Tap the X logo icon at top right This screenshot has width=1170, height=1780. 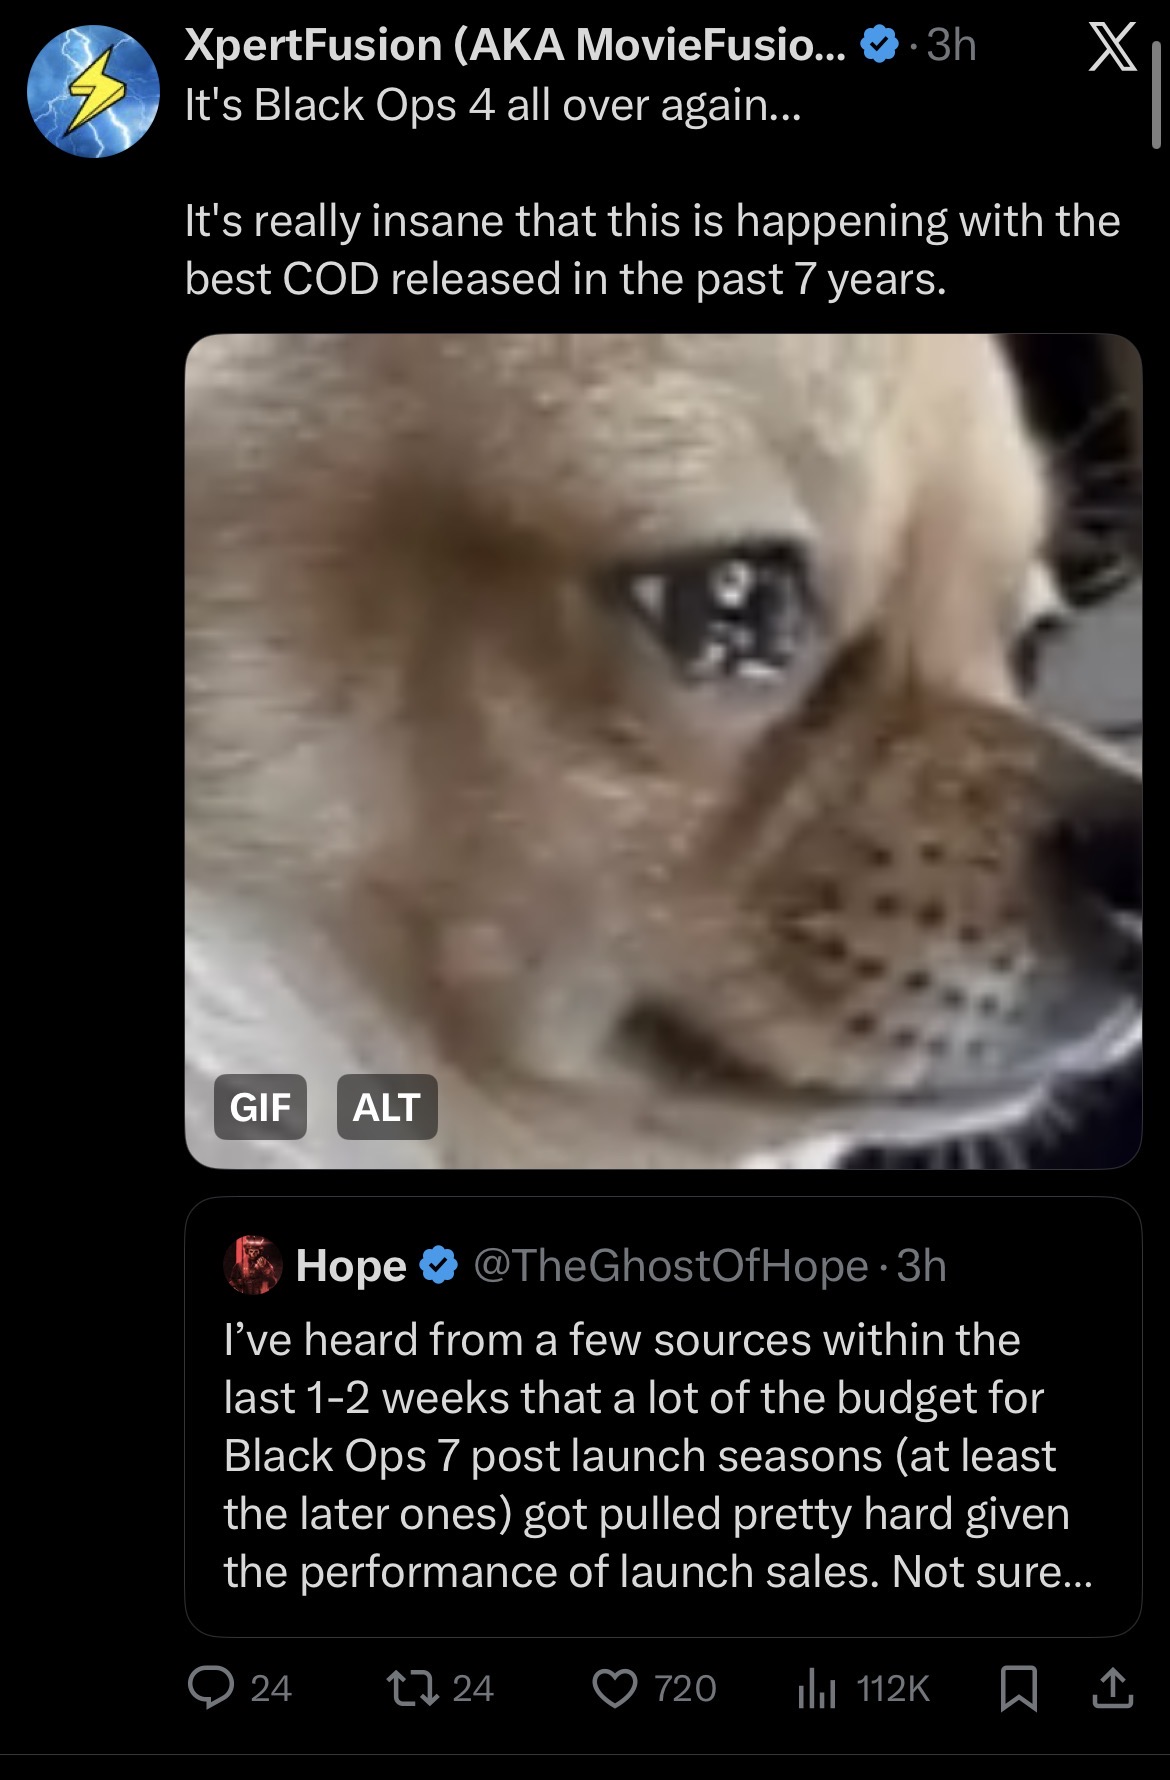point(1112,47)
